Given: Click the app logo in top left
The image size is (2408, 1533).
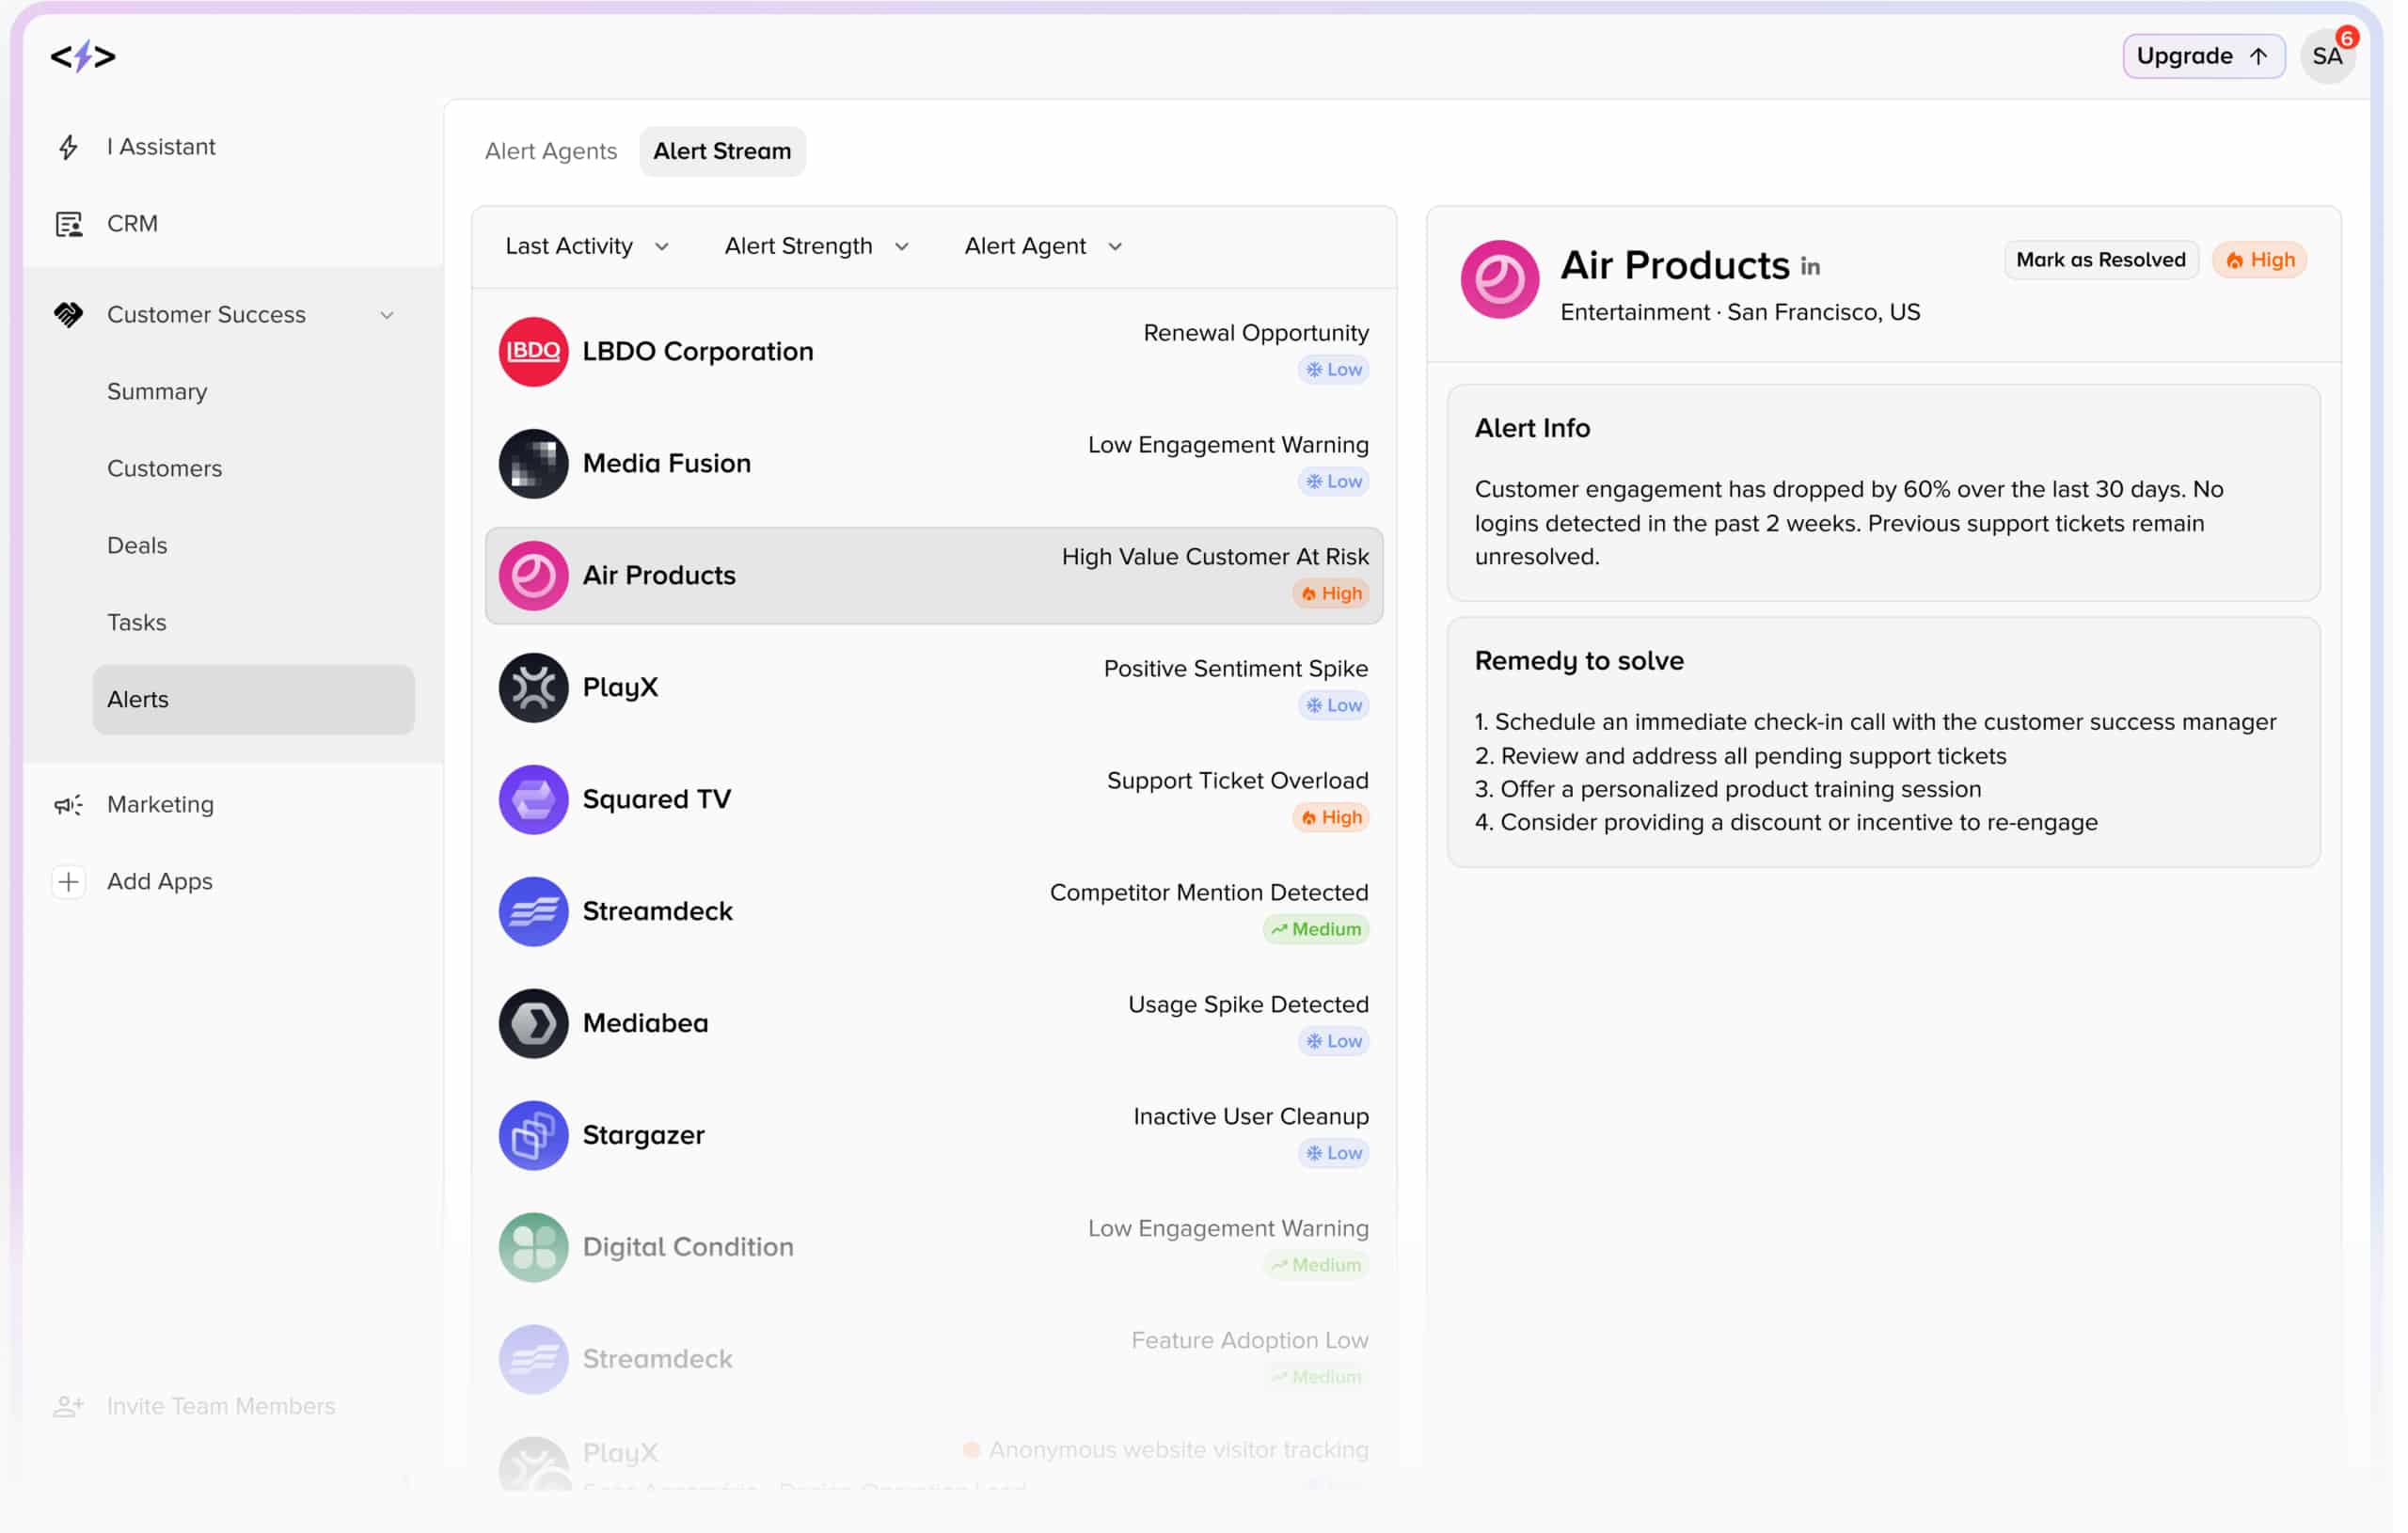Looking at the screenshot, I should (83, 56).
